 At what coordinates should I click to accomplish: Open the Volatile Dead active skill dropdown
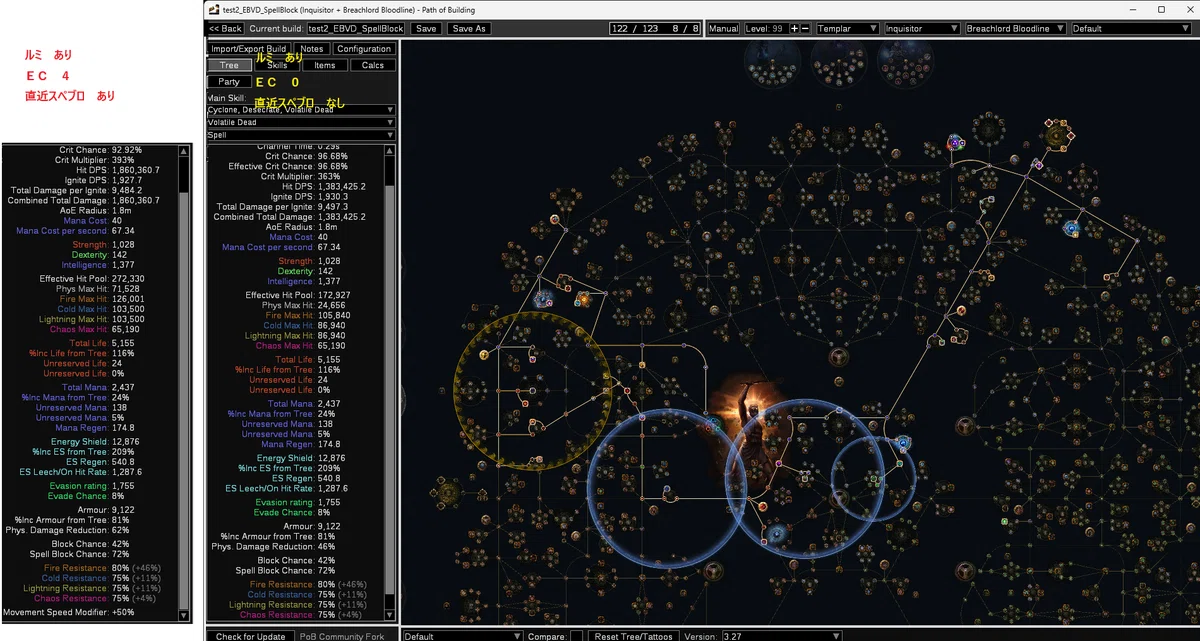click(x=301, y=122)
